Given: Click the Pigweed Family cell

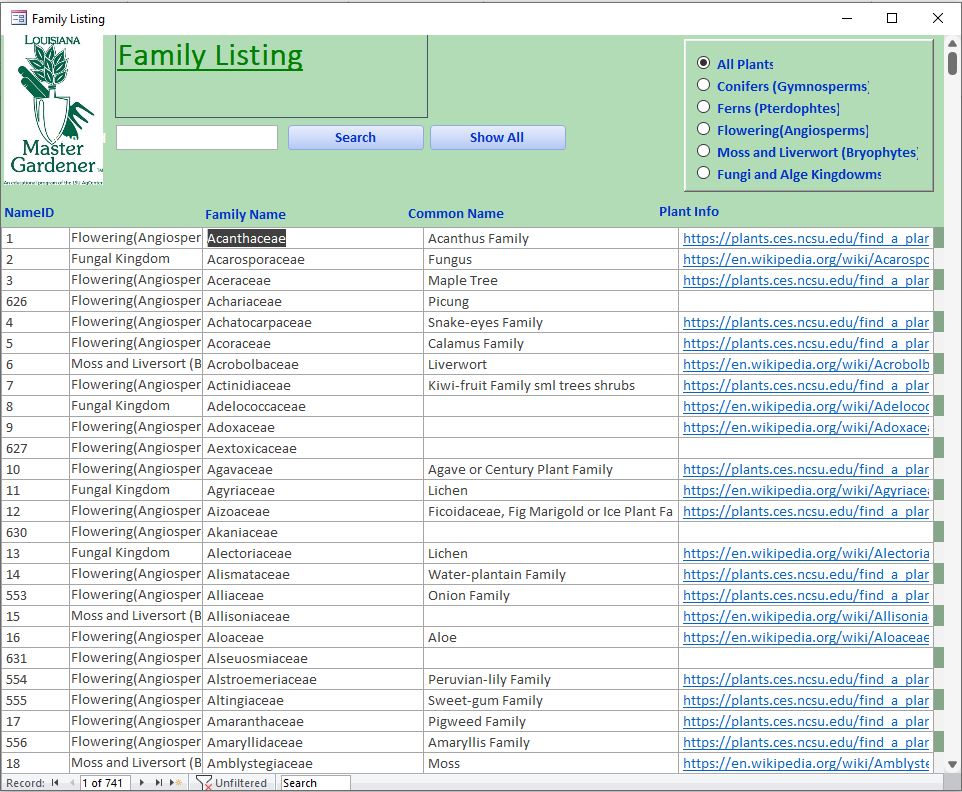Looking at the screenshot, I should tap(550, 721).
